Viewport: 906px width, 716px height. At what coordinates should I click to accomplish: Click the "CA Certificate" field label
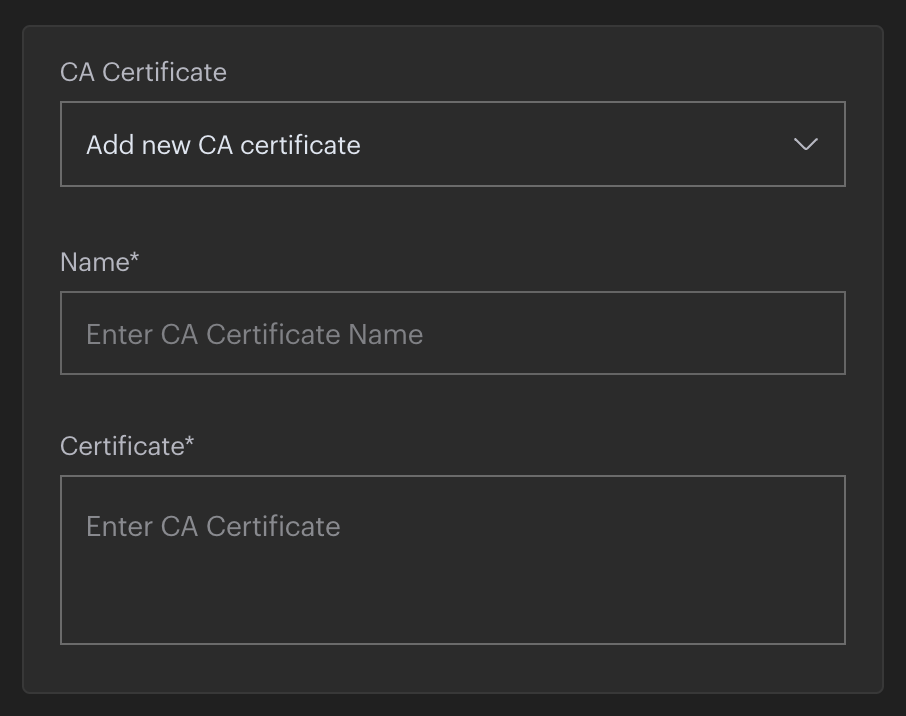point(143,72)
